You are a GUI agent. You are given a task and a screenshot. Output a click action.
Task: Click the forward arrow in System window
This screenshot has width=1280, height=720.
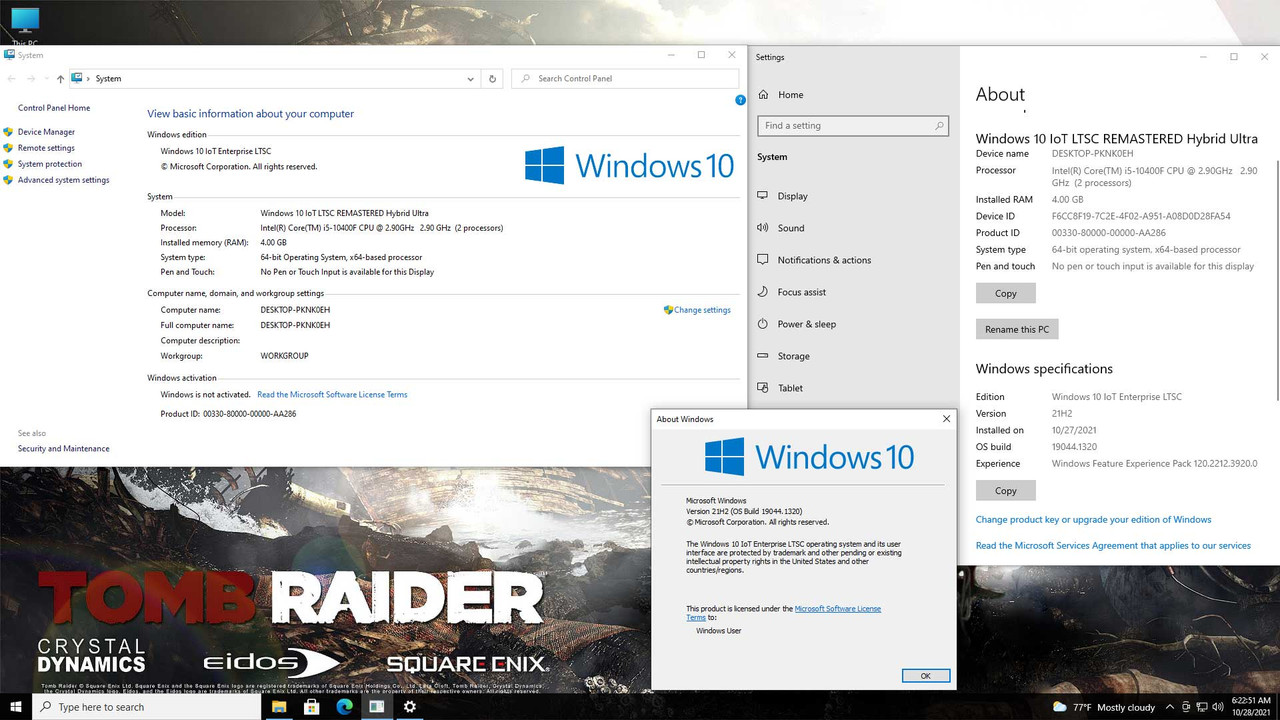tap(32, 78)
